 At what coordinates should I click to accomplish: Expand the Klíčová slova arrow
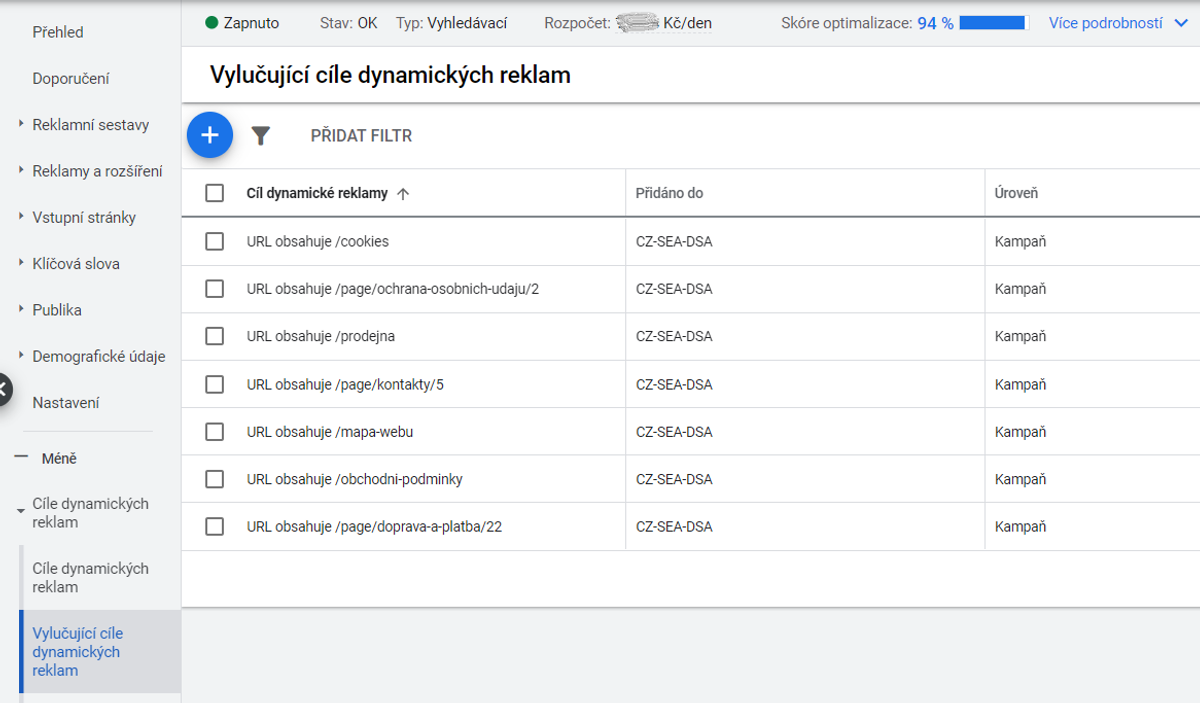(21, 263)
